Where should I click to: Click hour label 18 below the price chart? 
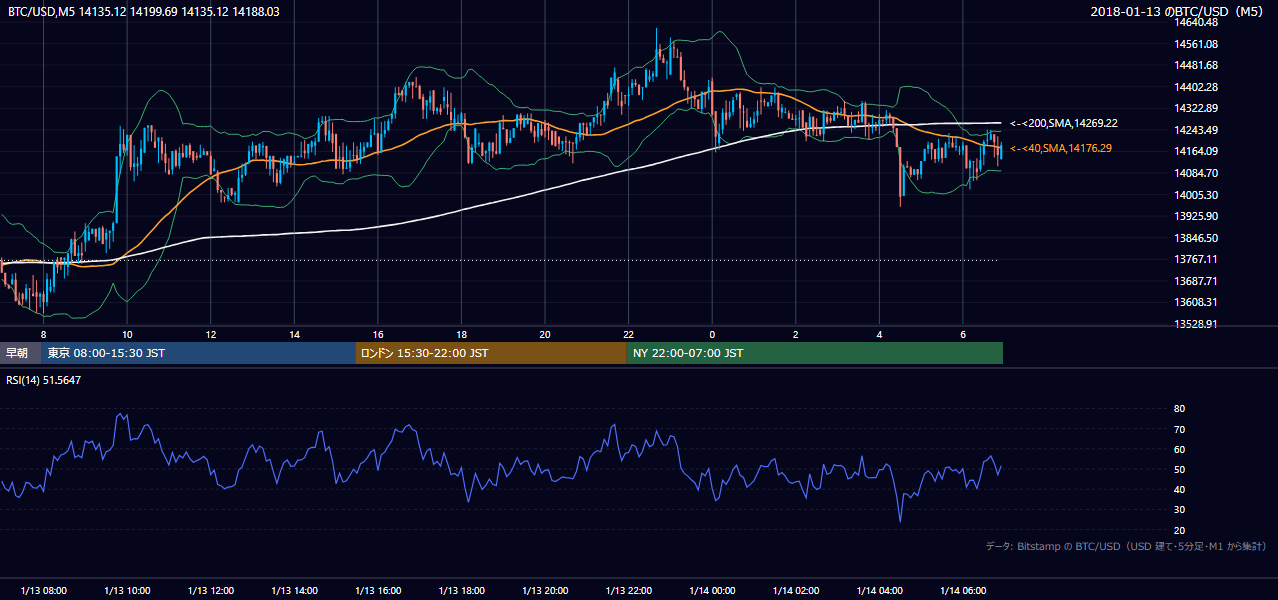(x=461, y=333)
